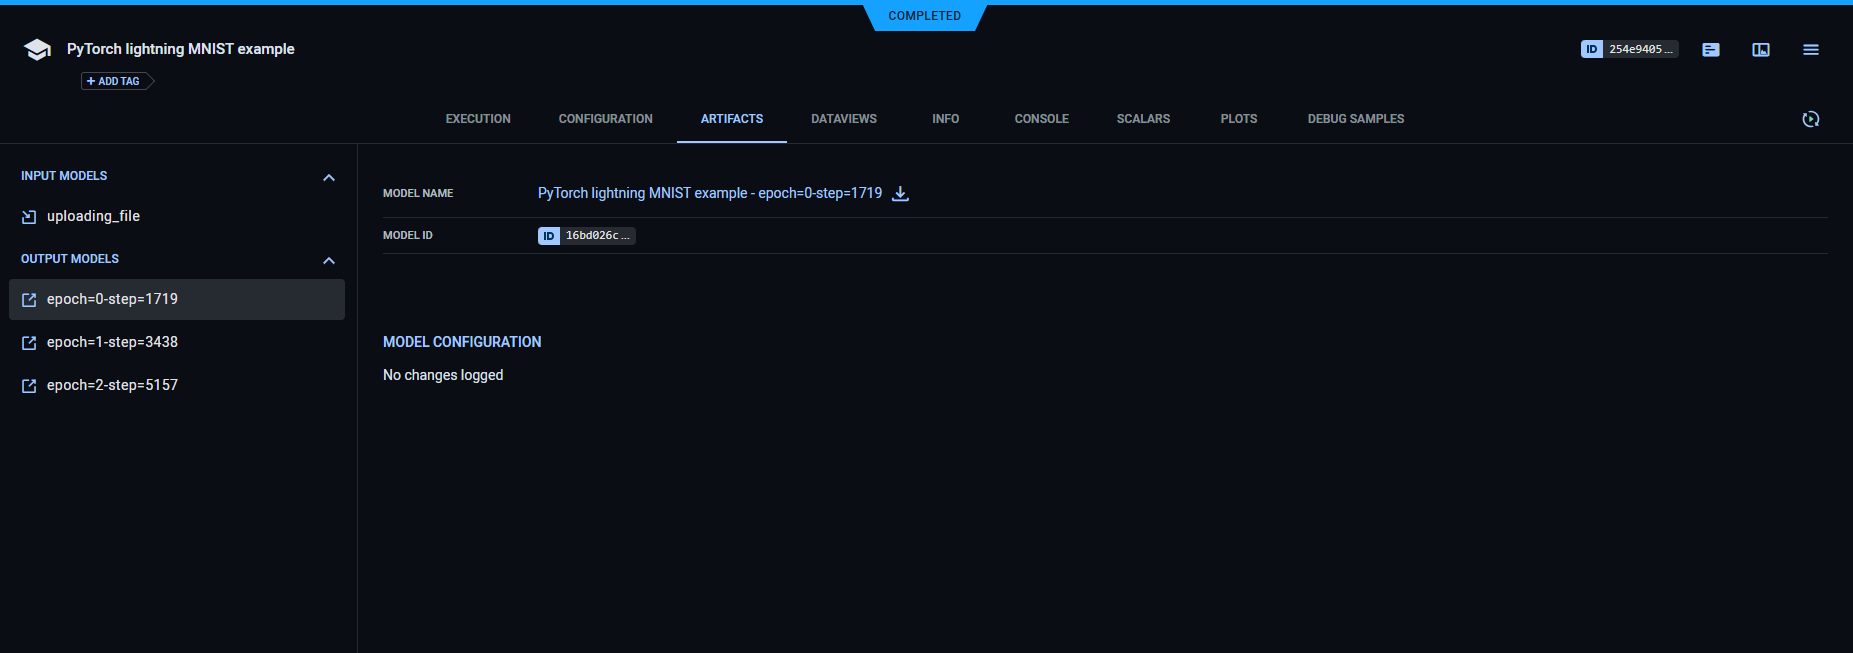Copy the task ID 254e9405 badge
Viewport: 1853px width, 653px height.
point(1629,49)
